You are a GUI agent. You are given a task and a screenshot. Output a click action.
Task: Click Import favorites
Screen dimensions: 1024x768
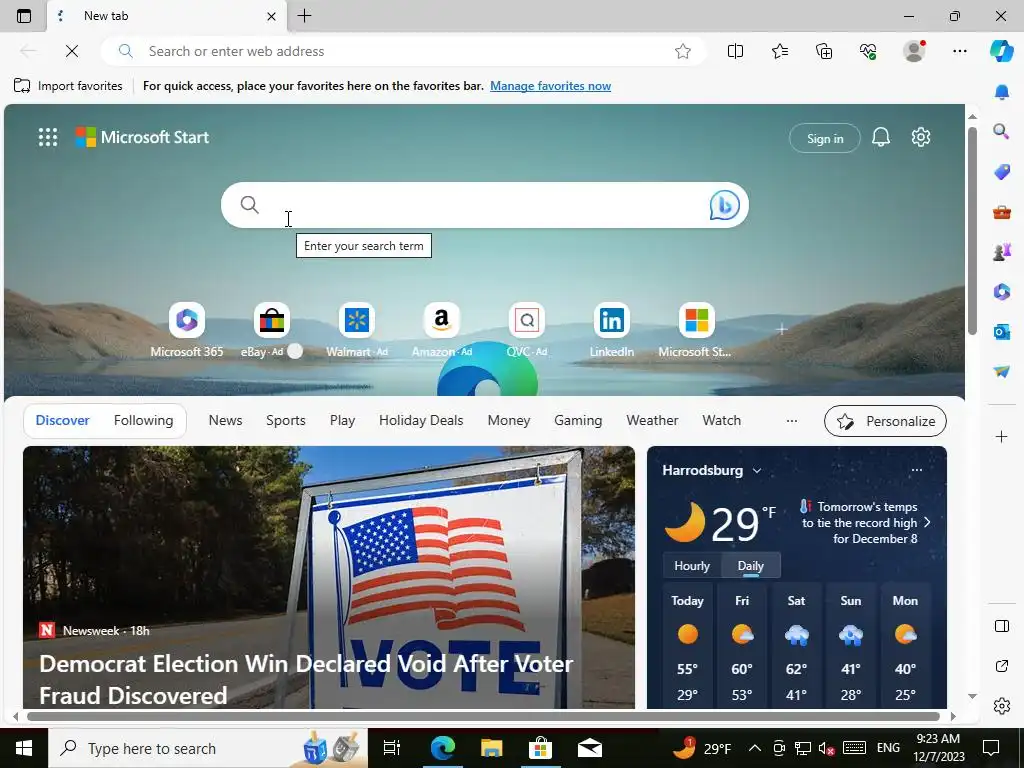click(x=68, y=86)
